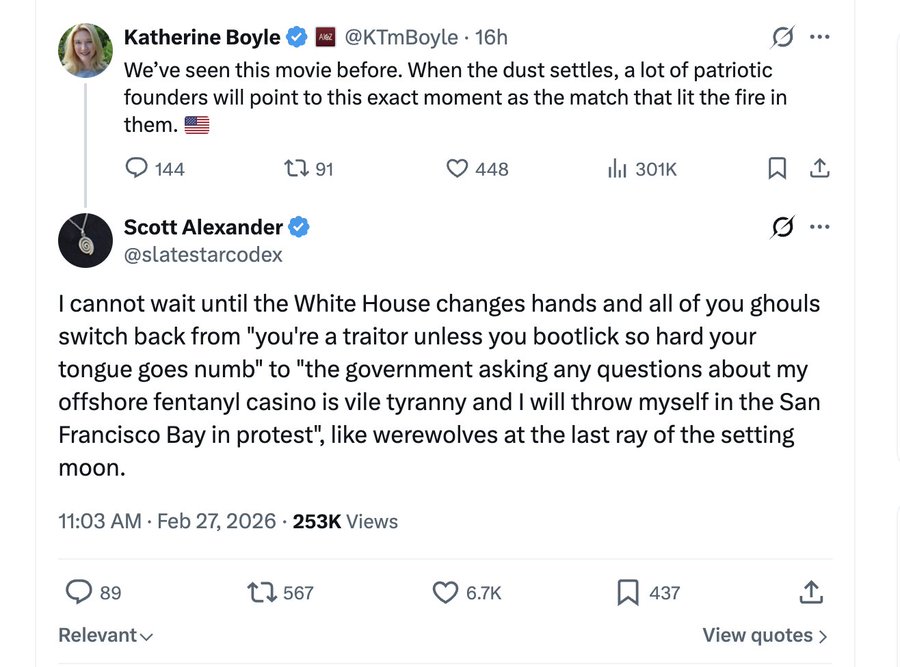The width and height of the screenshot is (900, 667).
Task: Like Scott Alexander's tweet with 6.7K likes
Action: [446, 593]
